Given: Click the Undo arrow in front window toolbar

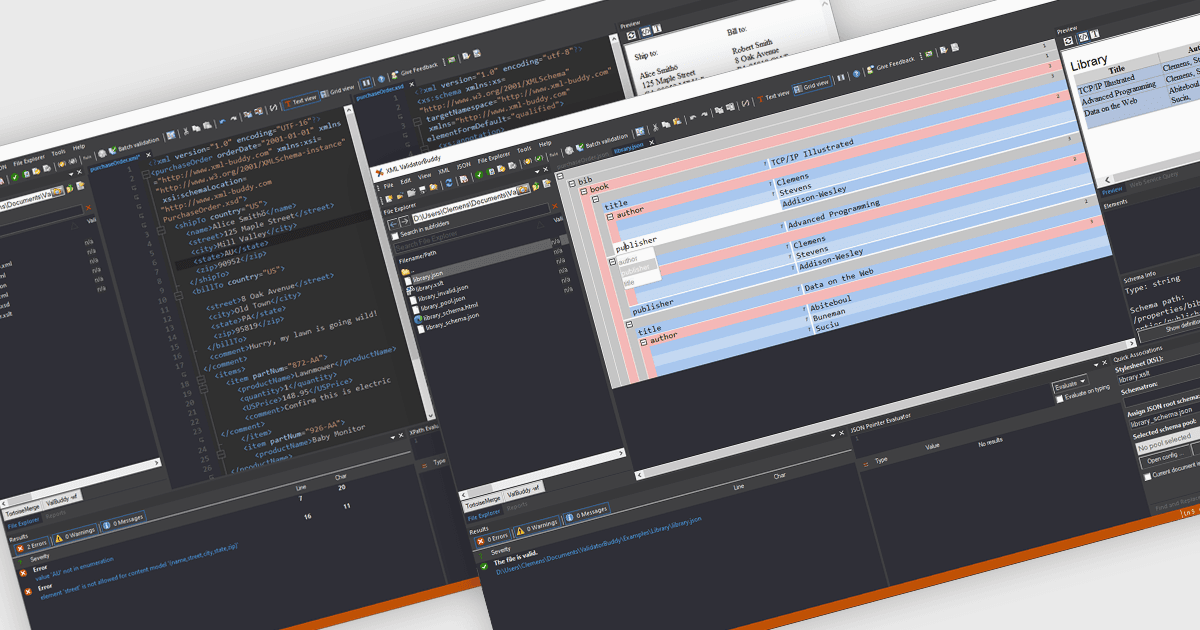Looking at the screenshot, I should click(x=692, y=117).
